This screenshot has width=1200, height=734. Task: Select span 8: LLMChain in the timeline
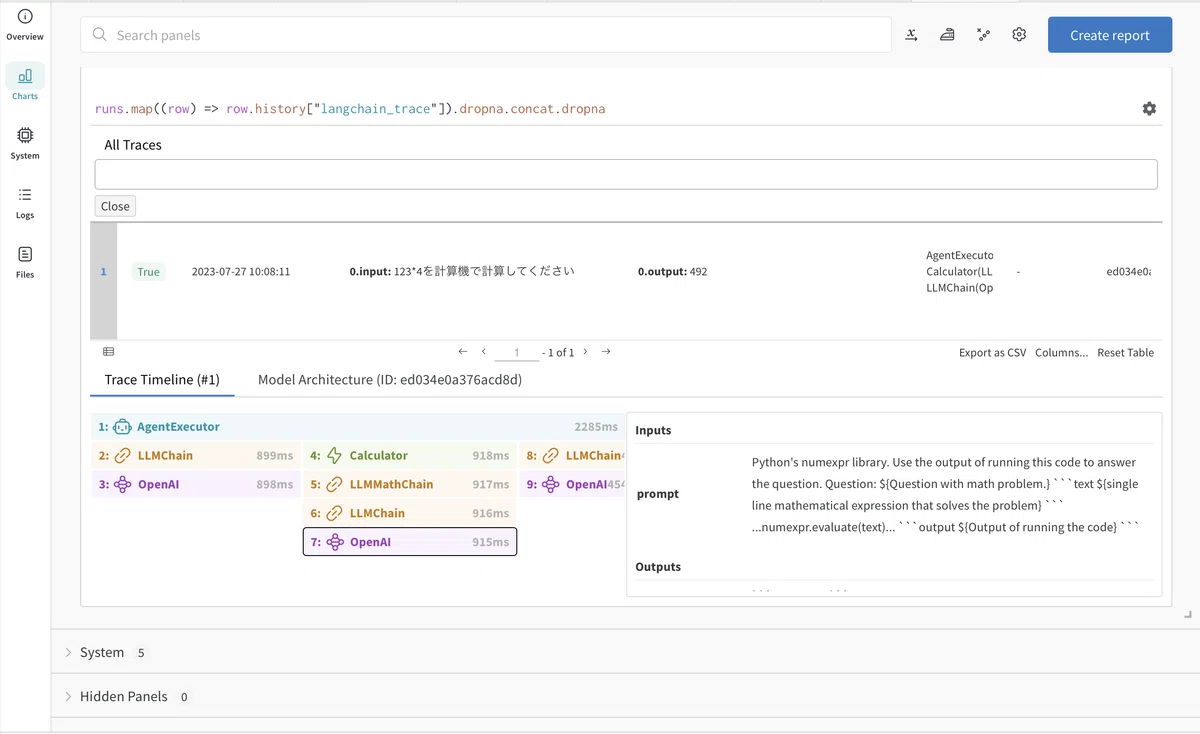[x=573, y=456]
